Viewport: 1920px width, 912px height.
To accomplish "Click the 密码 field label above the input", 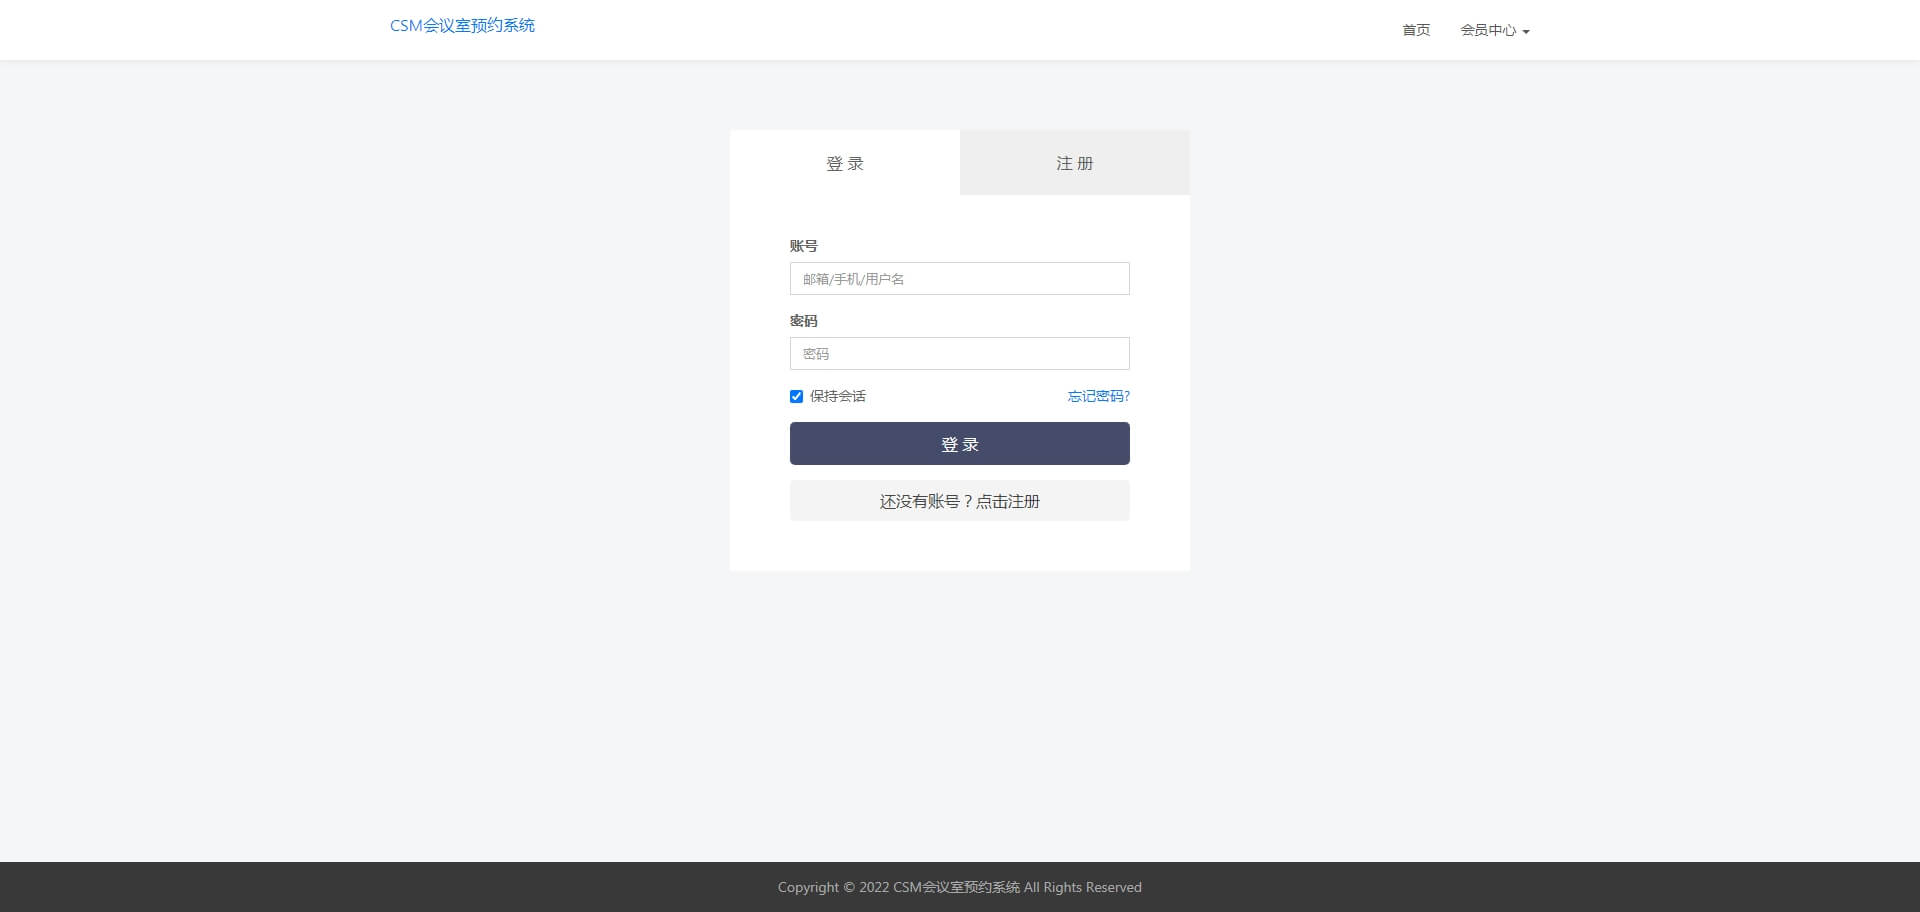I will point(803,321).
